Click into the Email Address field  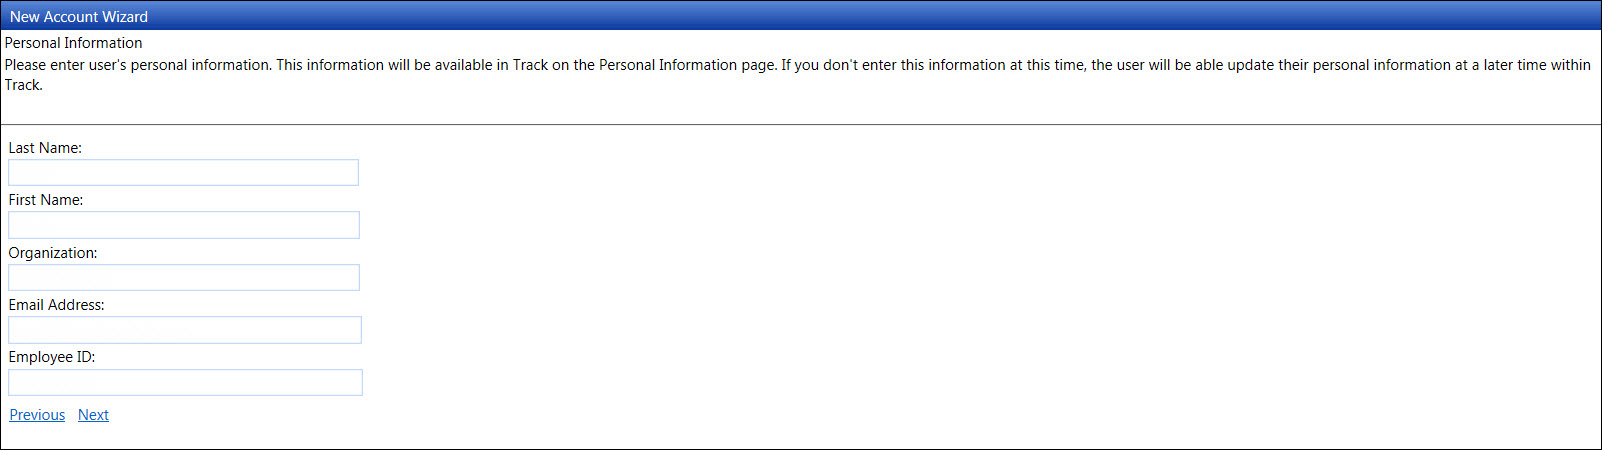point(184,330)
